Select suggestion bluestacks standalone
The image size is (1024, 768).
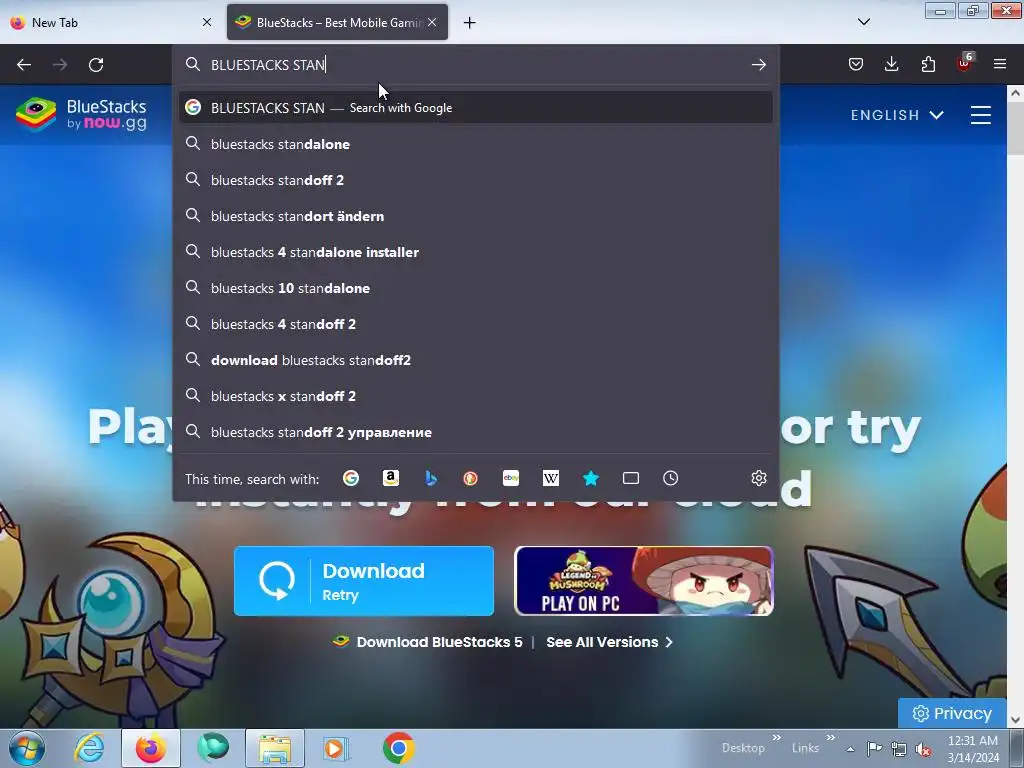tap(475, 144)
